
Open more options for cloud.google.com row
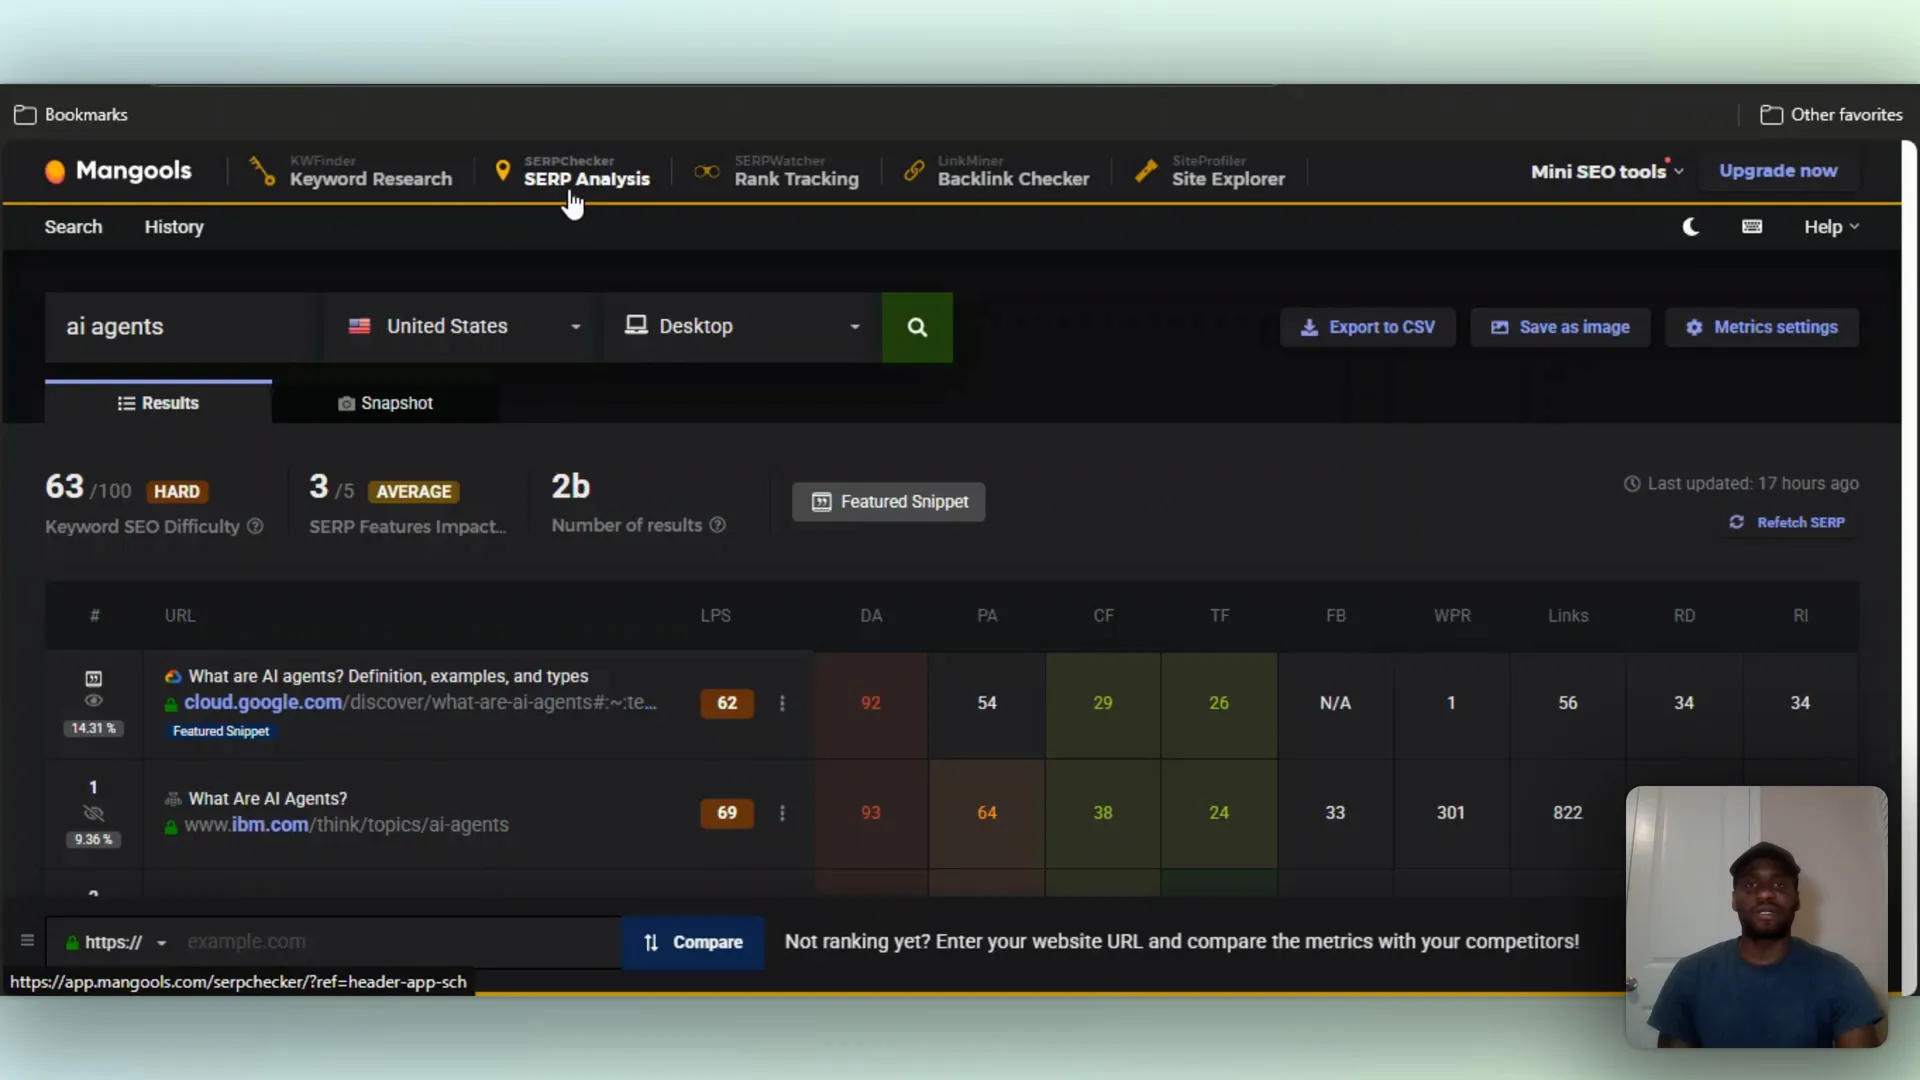click(782, 703)
